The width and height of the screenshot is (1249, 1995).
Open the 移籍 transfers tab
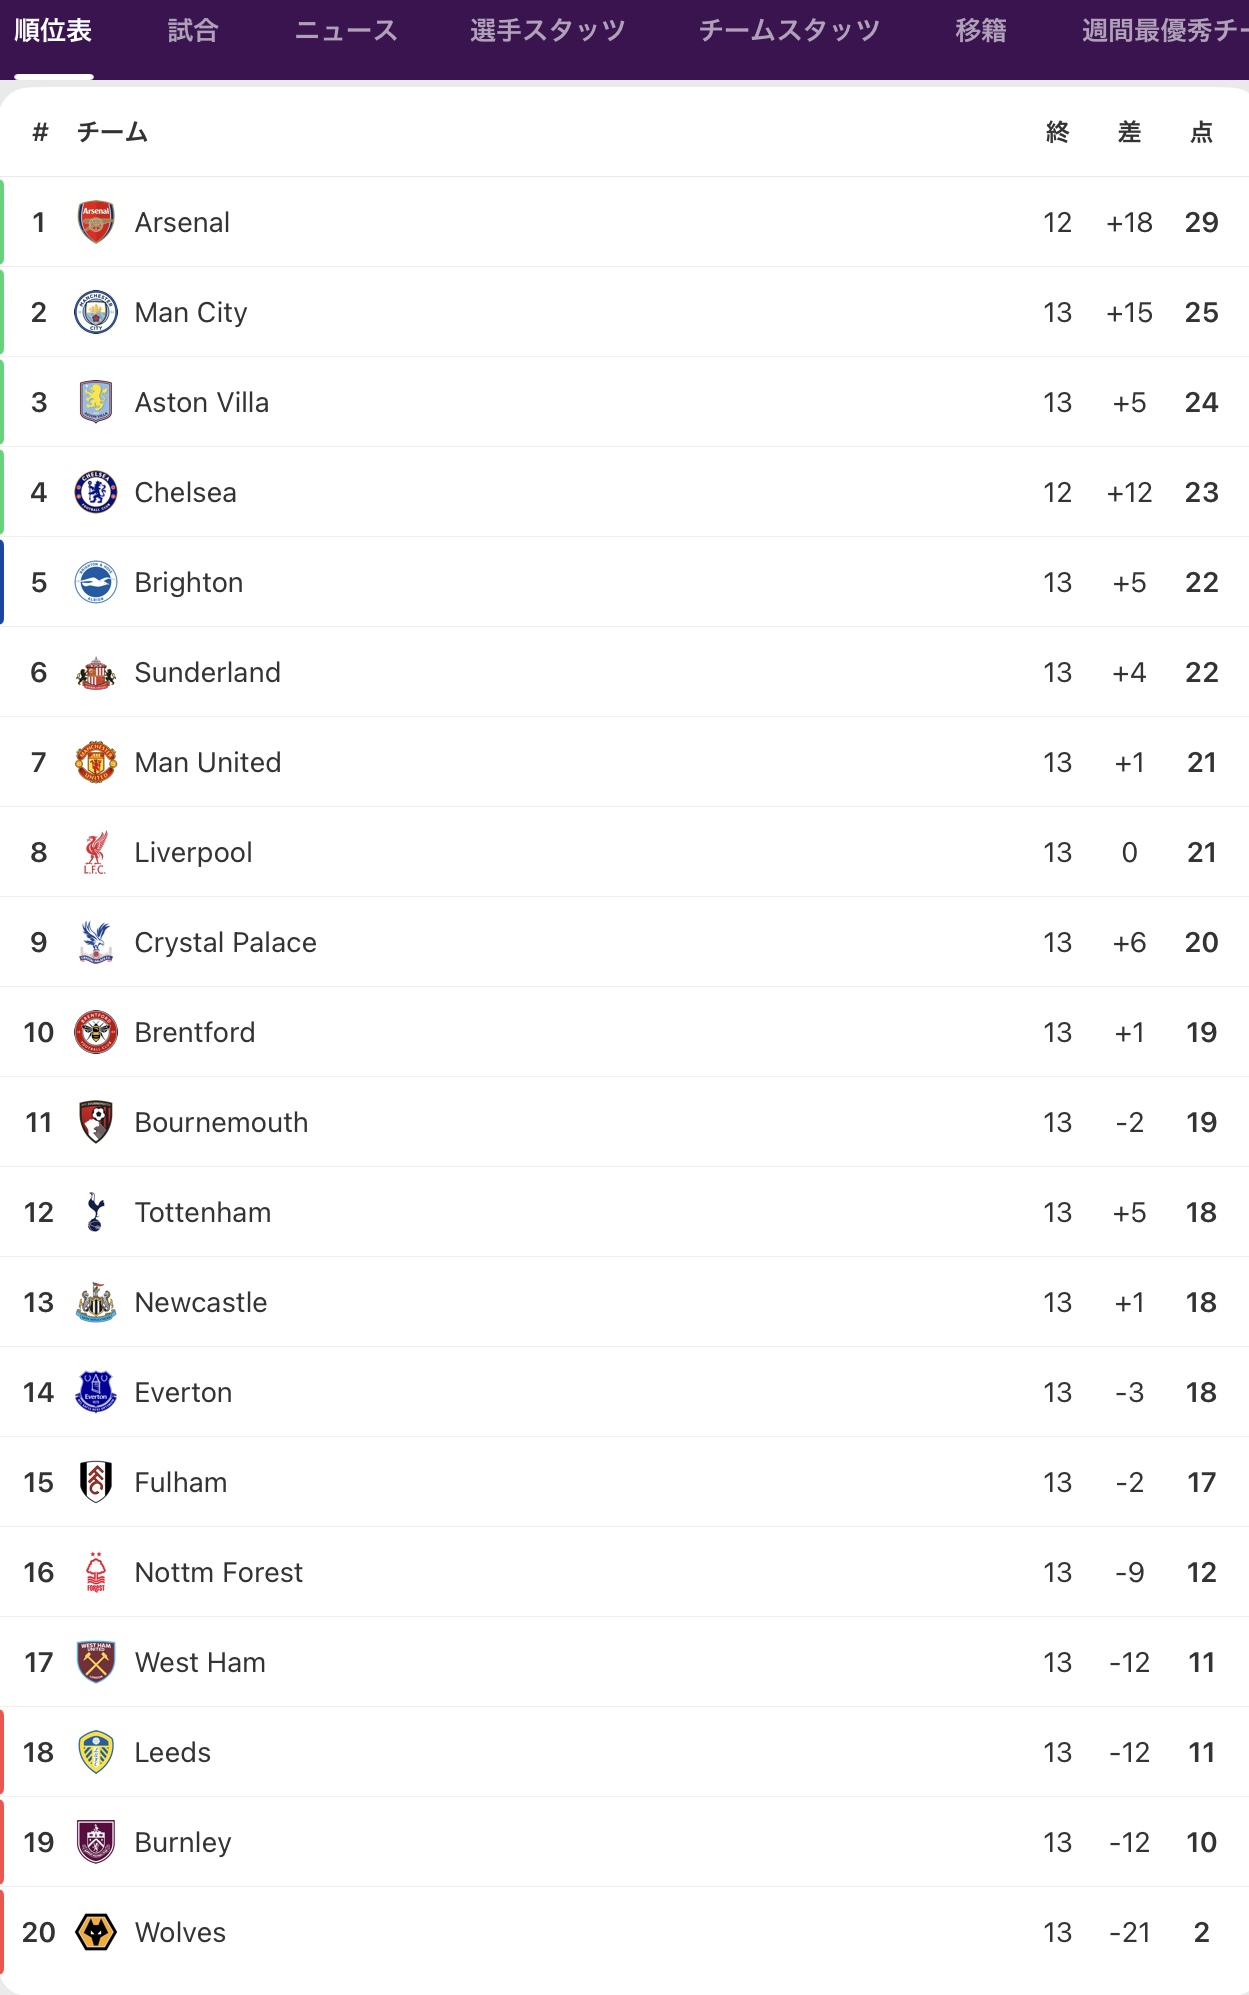980,32
